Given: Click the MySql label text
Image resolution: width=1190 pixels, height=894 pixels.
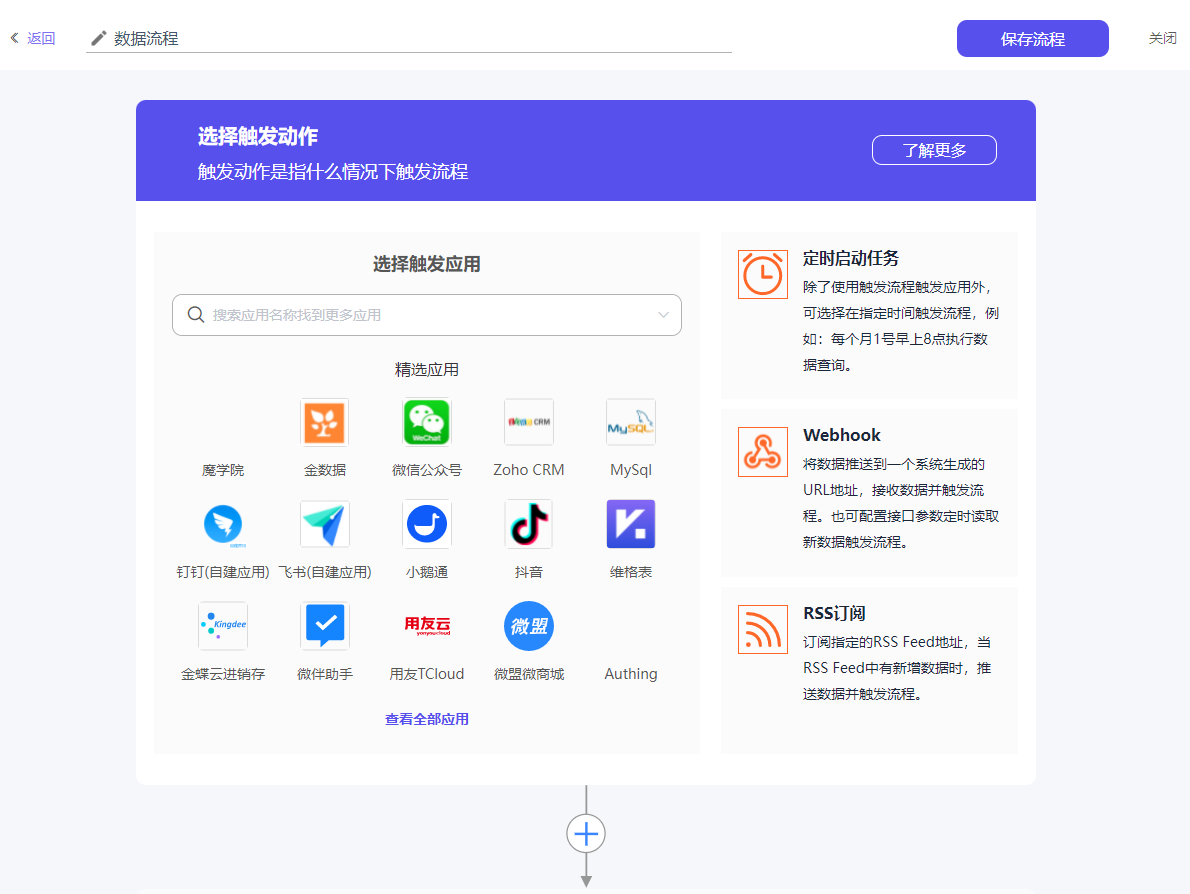Looking at the screenshot, I should pyautogui.click(x=631, y=470).
